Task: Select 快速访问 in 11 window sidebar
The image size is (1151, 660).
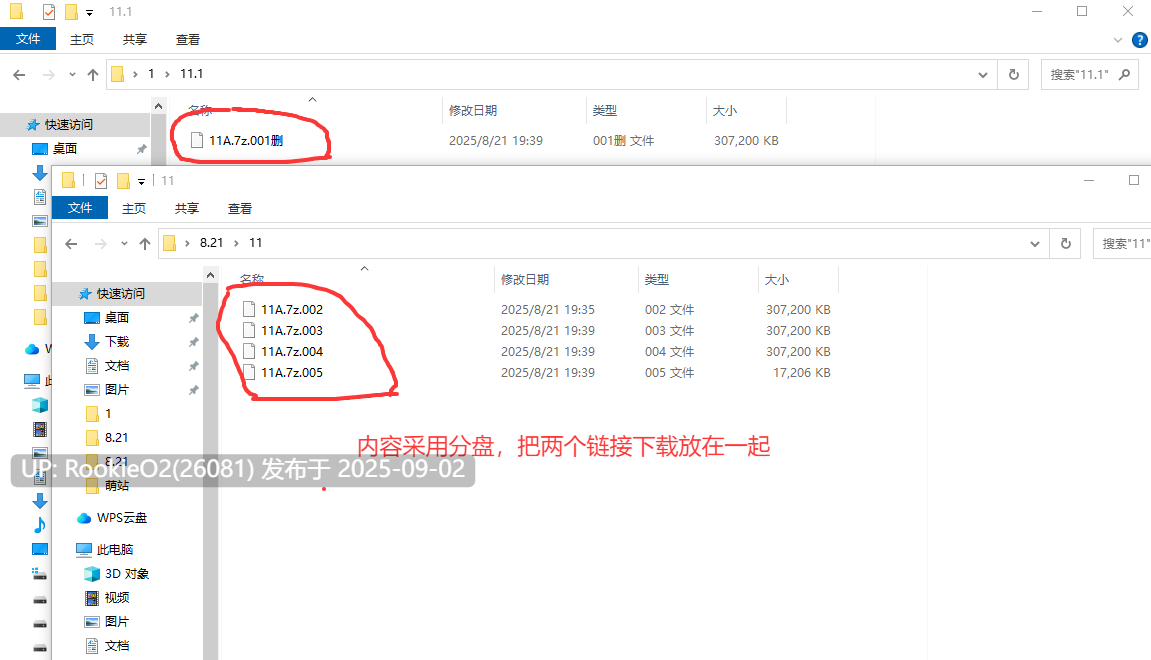Action: [x=120, y=293]
